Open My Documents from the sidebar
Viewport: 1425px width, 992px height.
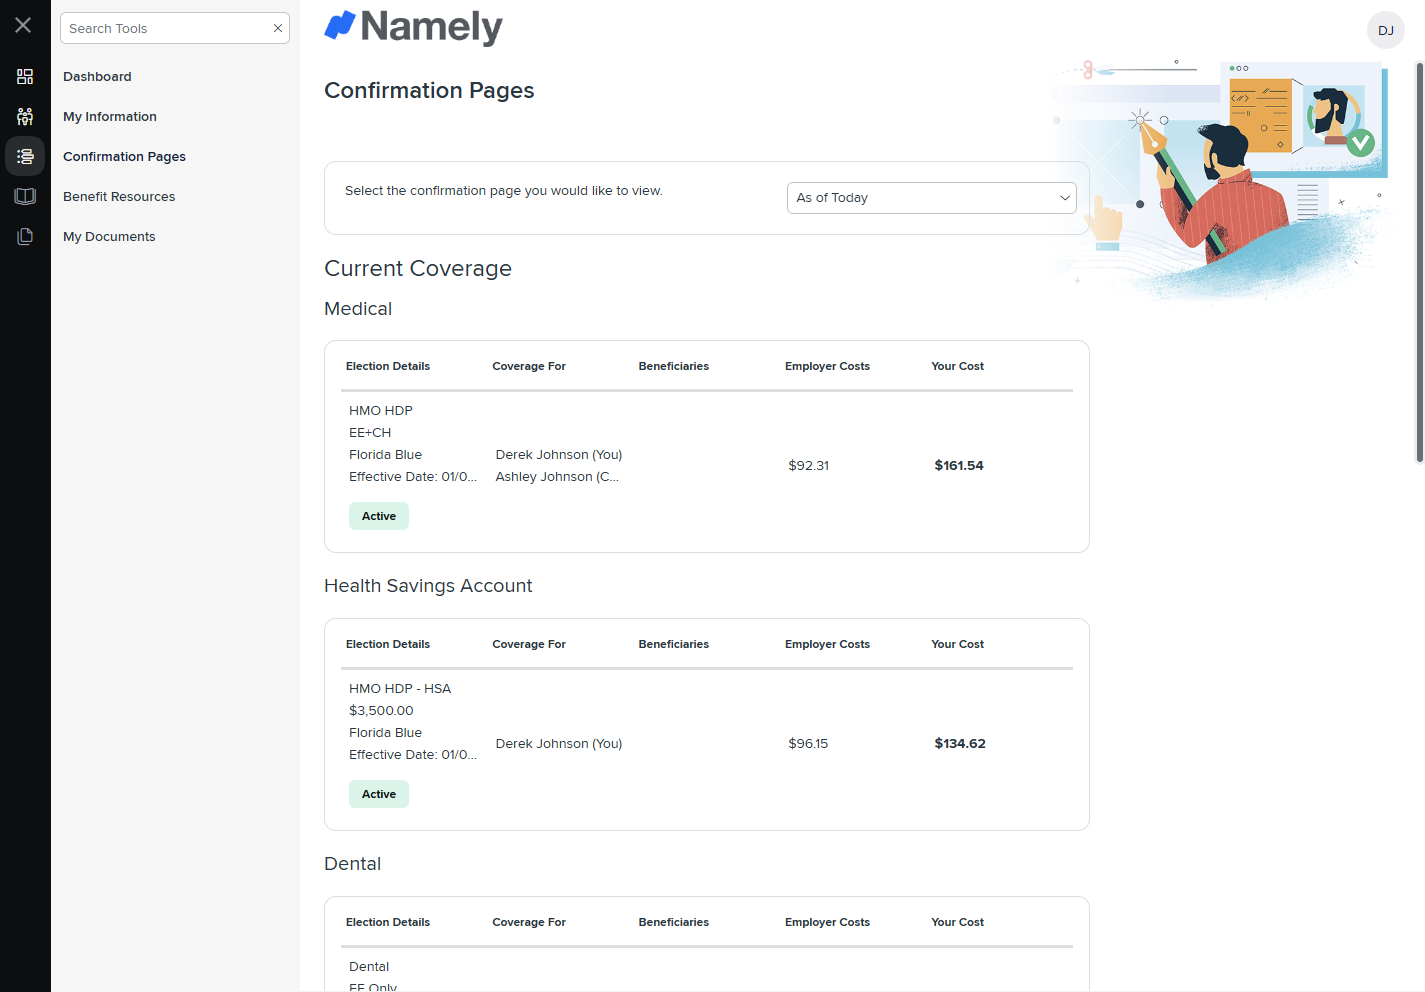pyautogui.click(x=109, y=236)
